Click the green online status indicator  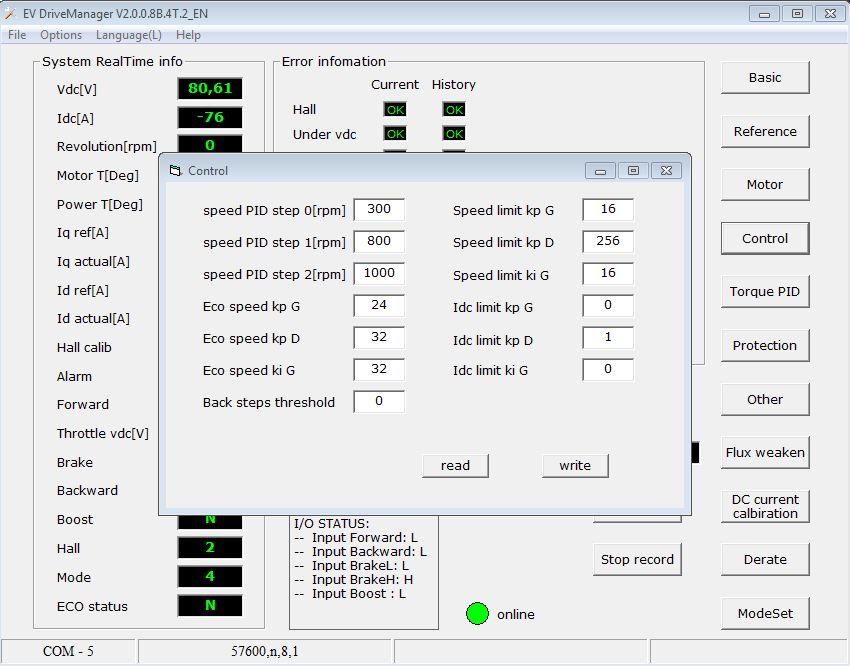pyautogui.click(x=477, y=613)
